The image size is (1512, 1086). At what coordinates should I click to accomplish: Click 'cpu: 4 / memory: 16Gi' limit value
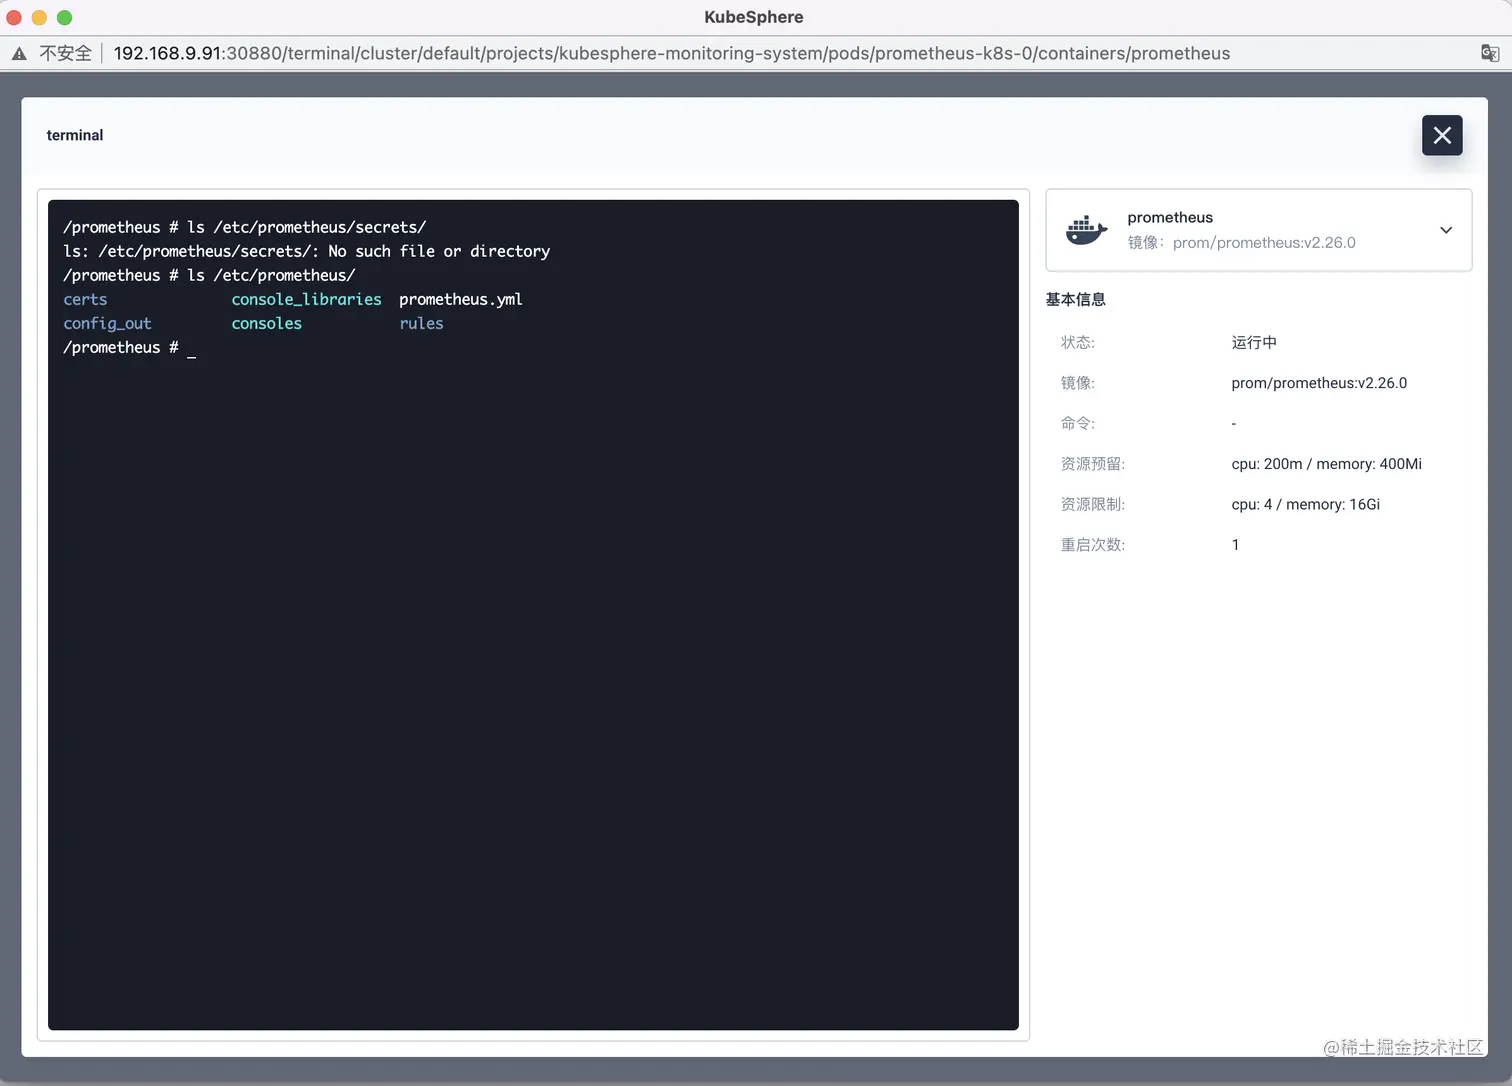(x=1305, y=504)
